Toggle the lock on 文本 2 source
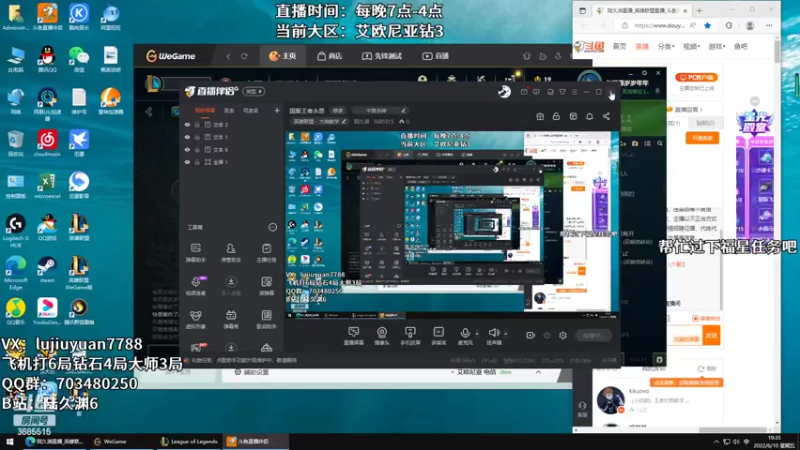The height and width of the screenshot is (450, 800). 197,124
